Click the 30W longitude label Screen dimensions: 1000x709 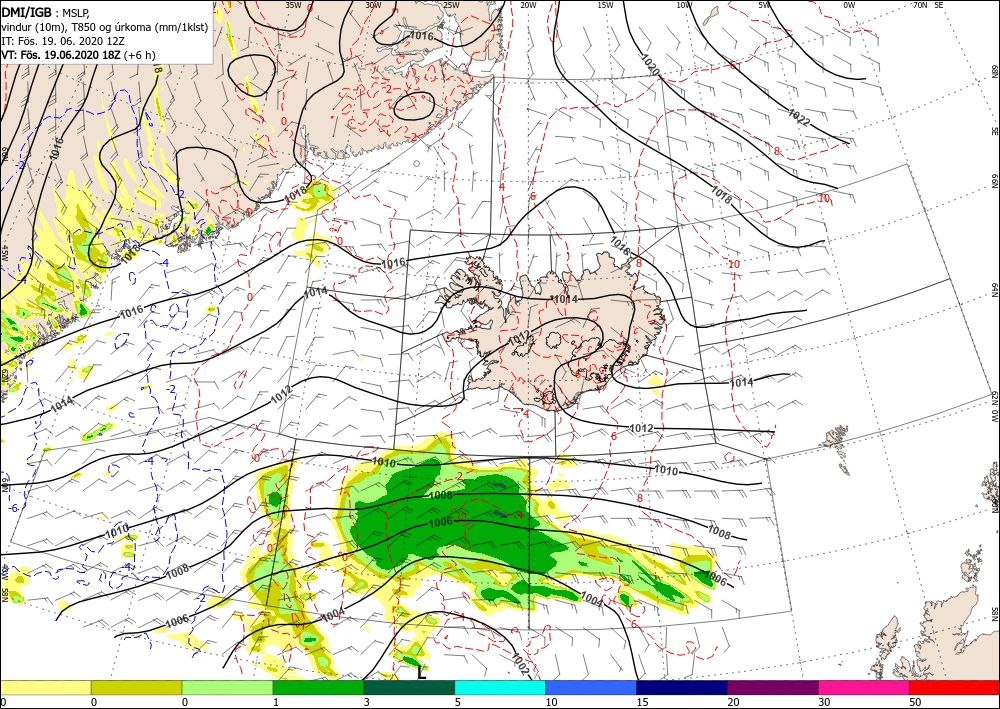point(373,5)
